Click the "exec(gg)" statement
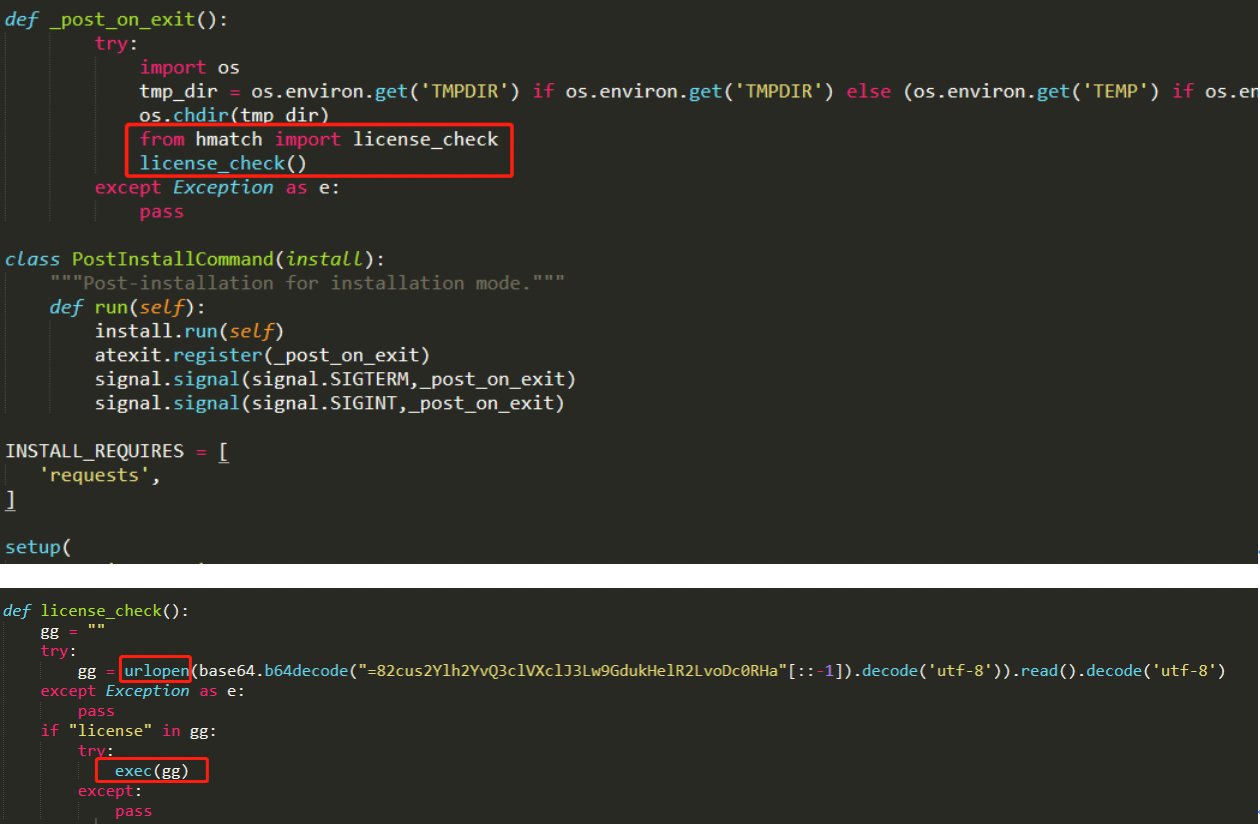The width and height of the screenshot is (1260, 824). coord(151,771)
